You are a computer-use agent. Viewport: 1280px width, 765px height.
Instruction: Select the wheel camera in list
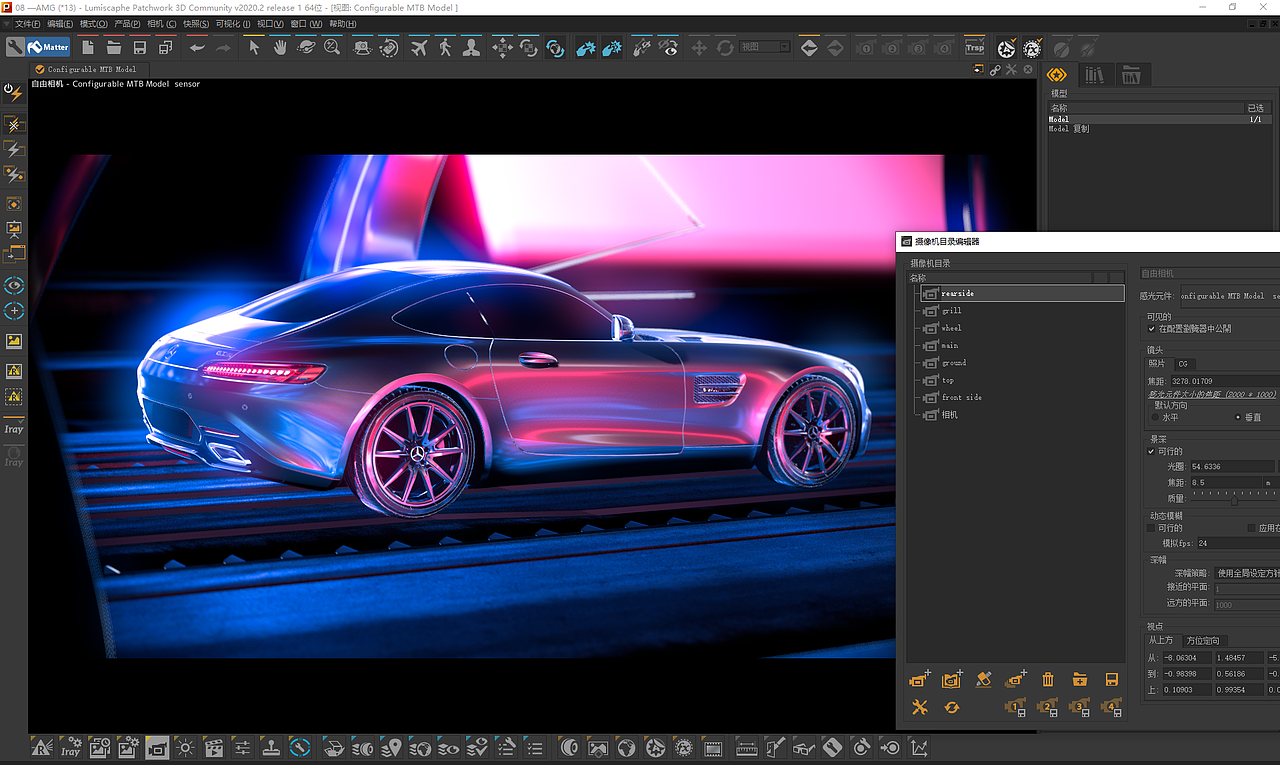tap(951, 328)
